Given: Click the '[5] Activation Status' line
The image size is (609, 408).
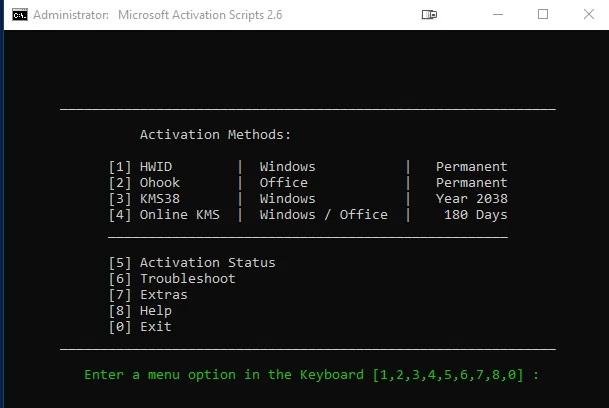Looking at the screenshot, I should (192, 263).
